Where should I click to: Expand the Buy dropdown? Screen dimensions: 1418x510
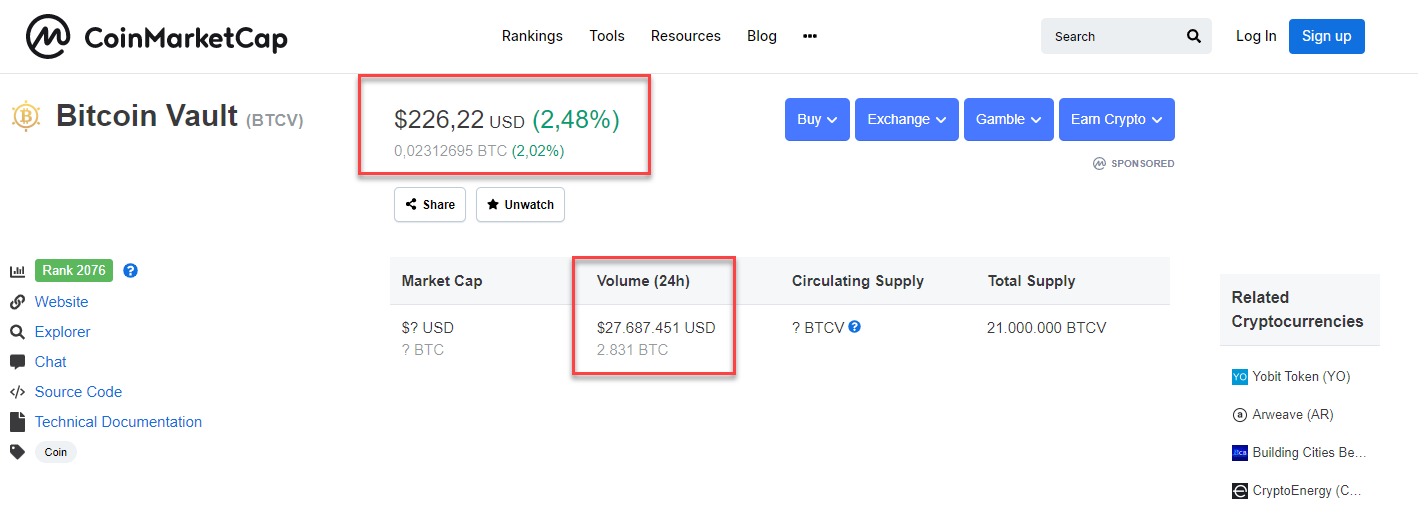click(x=818, y=119)
